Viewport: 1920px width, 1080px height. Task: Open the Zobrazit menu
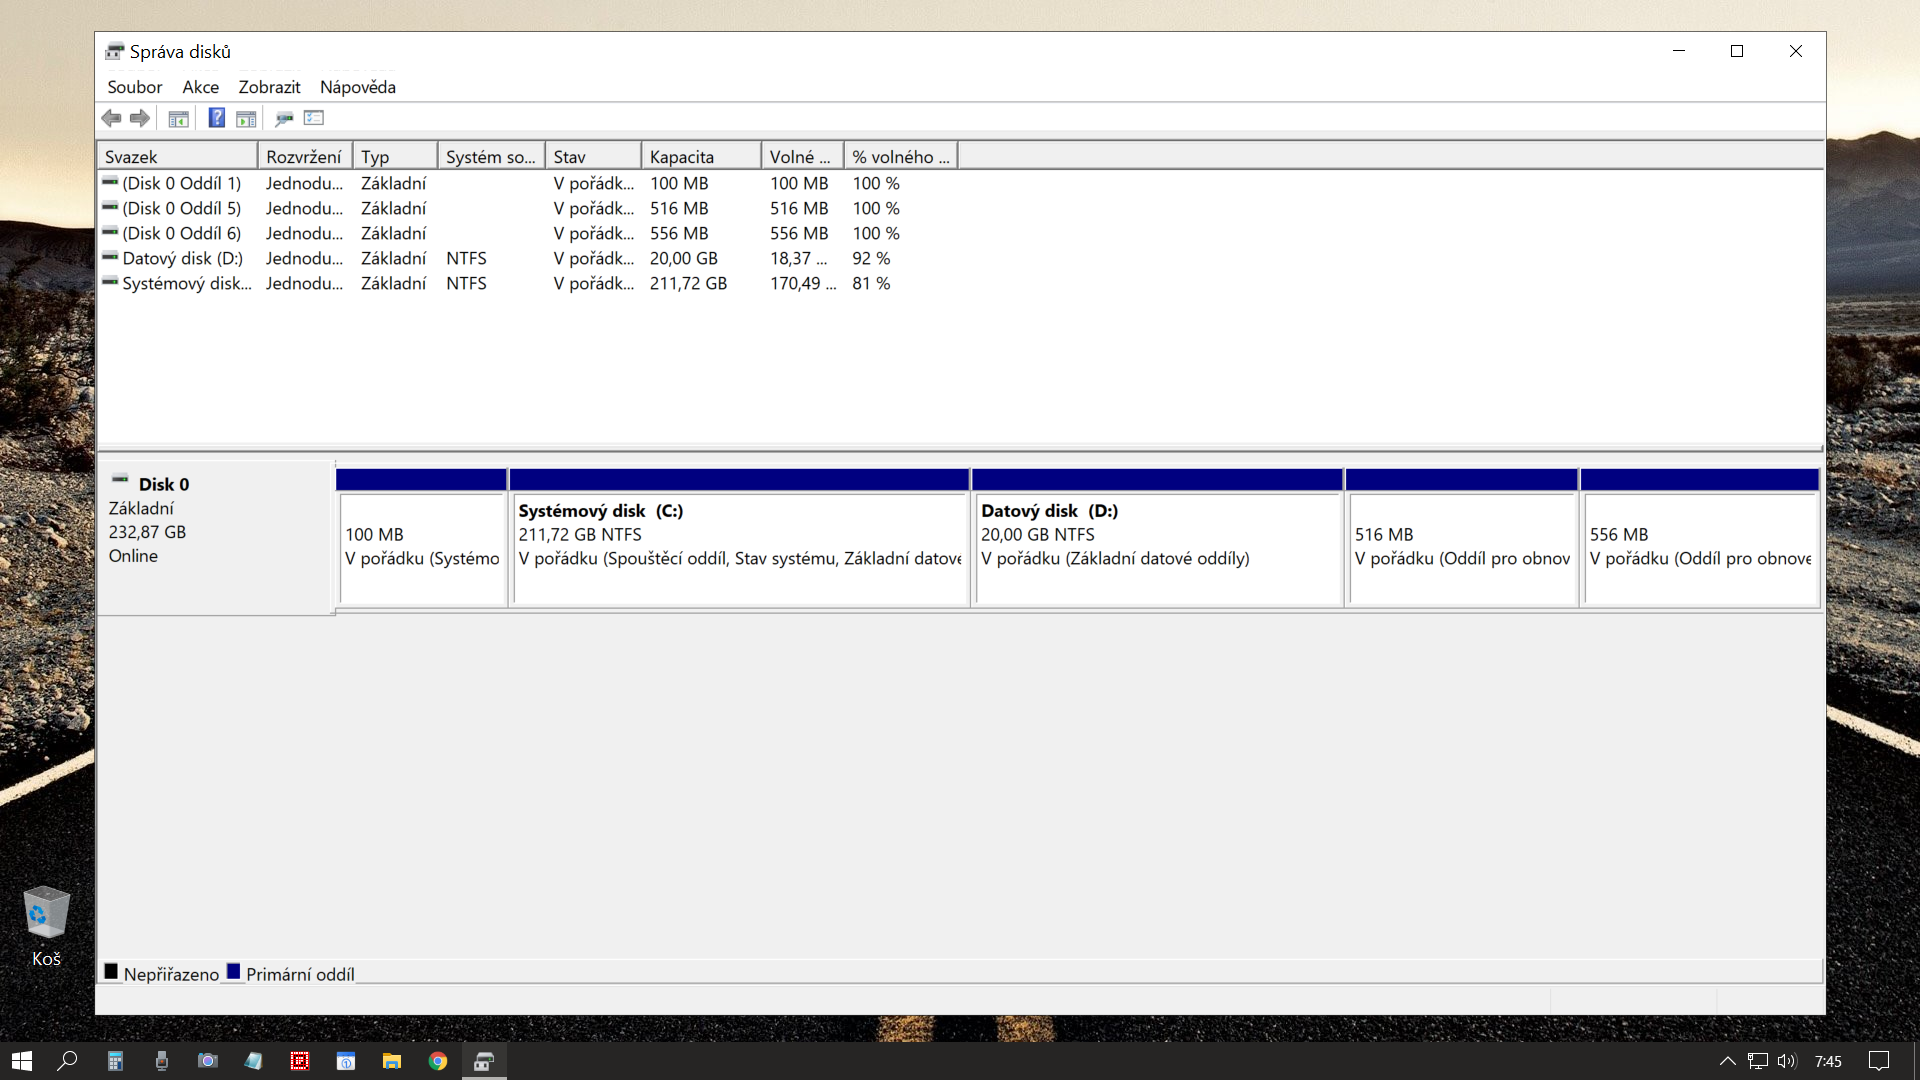pyautogui.click(x=269, y=87)
